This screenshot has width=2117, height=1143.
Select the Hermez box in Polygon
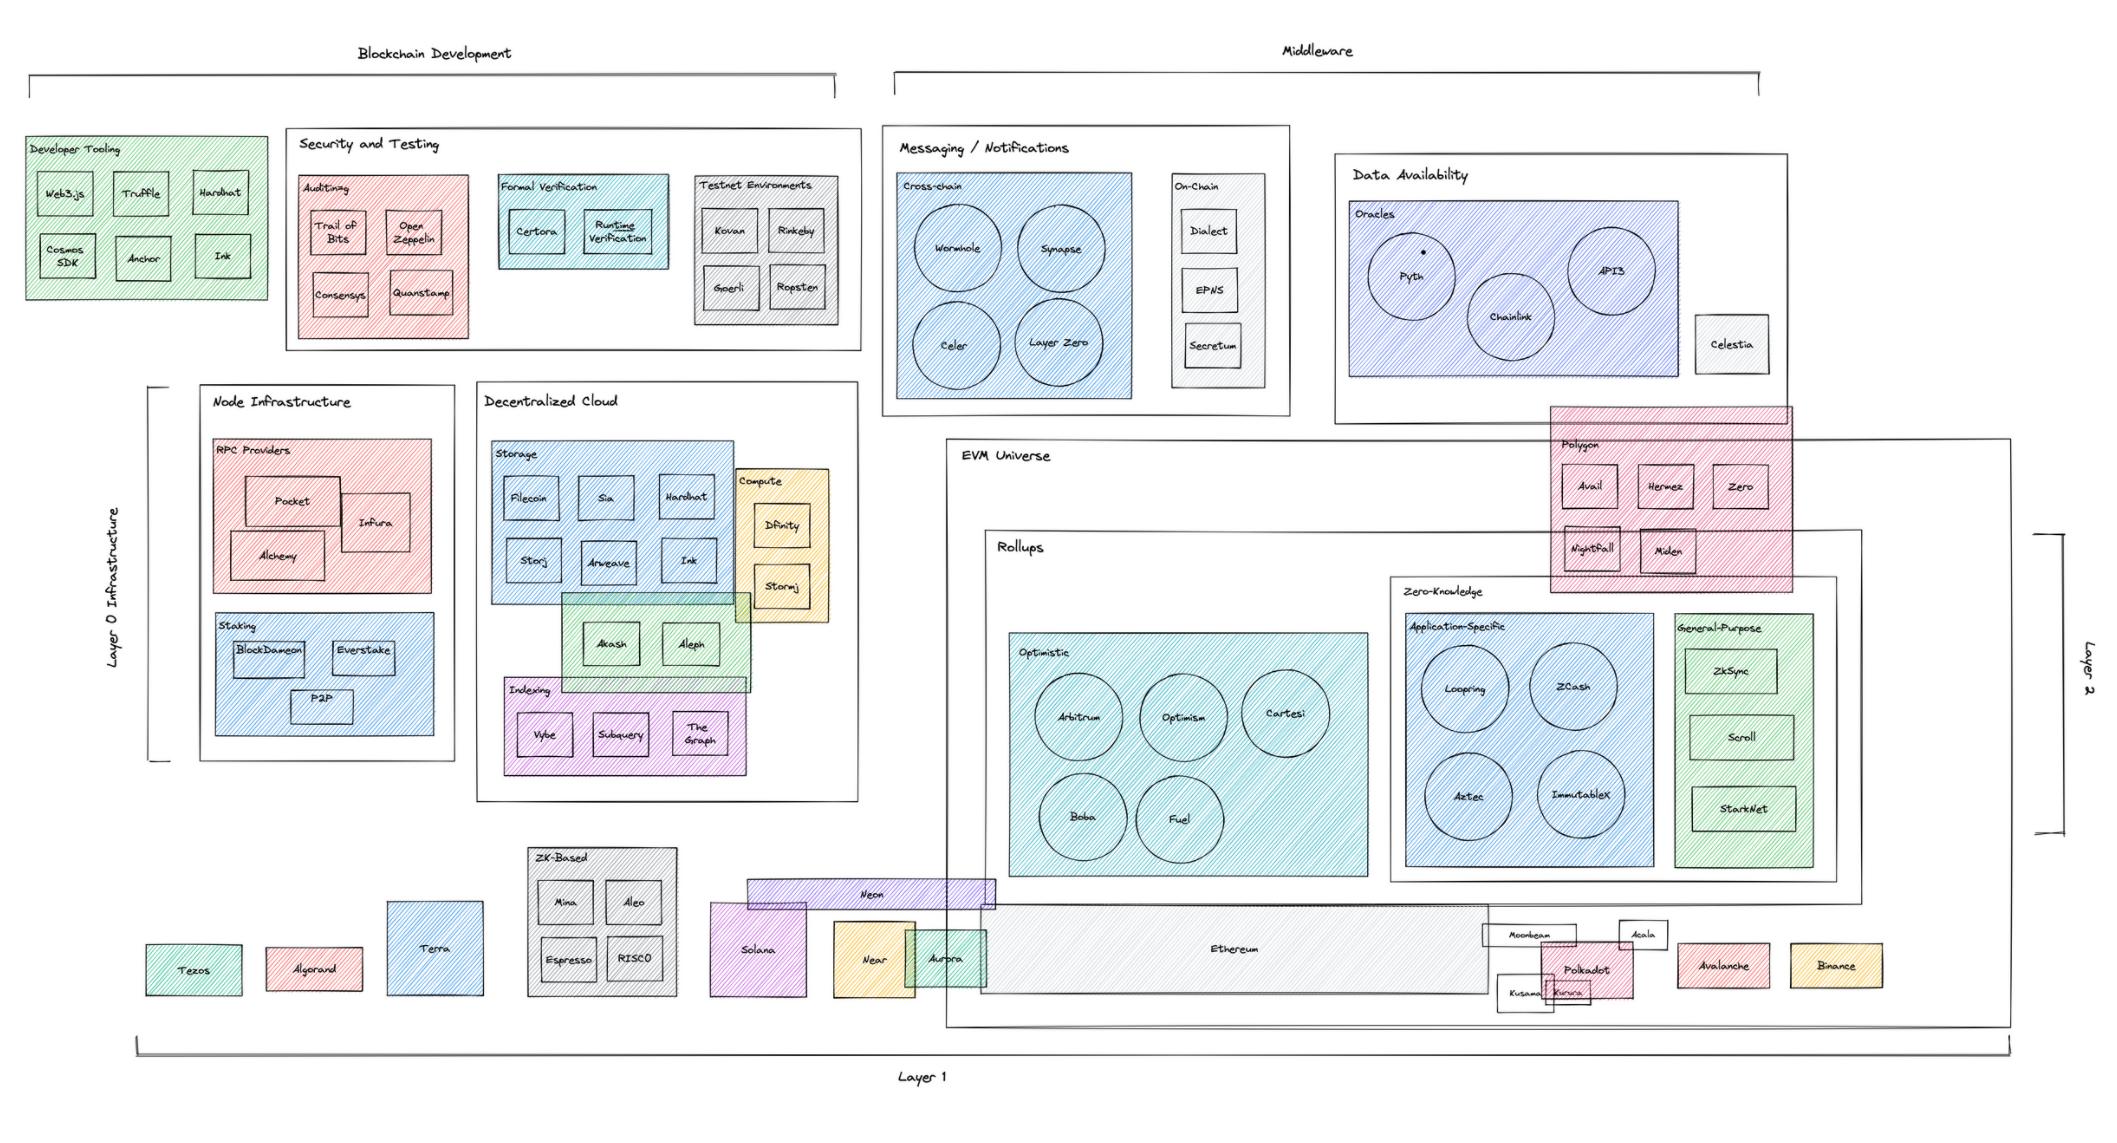(1665, 487)
